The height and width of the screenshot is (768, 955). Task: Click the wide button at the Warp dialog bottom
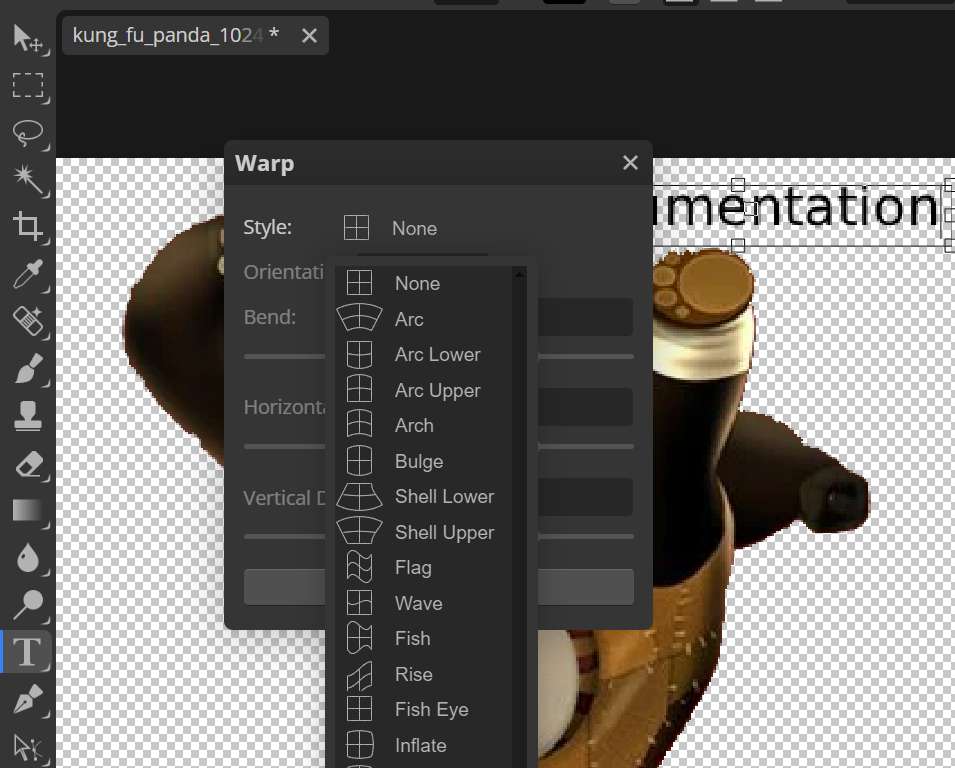586,587
